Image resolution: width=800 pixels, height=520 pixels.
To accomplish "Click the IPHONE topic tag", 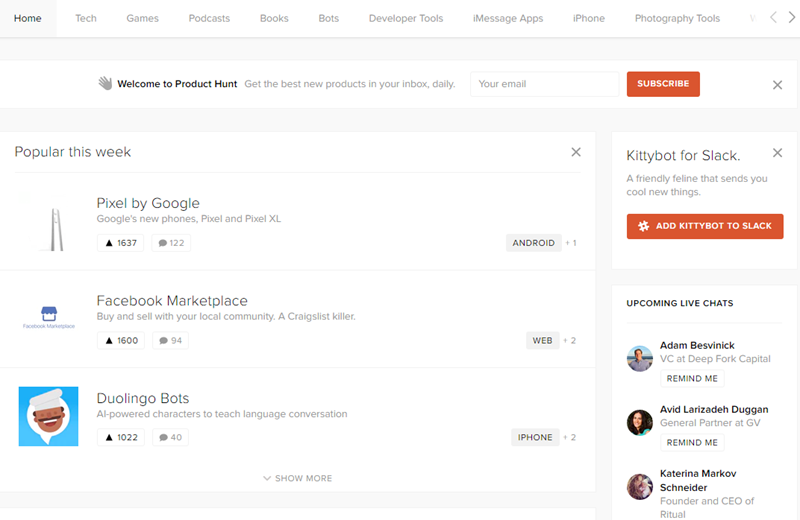I will pos(535,437).
